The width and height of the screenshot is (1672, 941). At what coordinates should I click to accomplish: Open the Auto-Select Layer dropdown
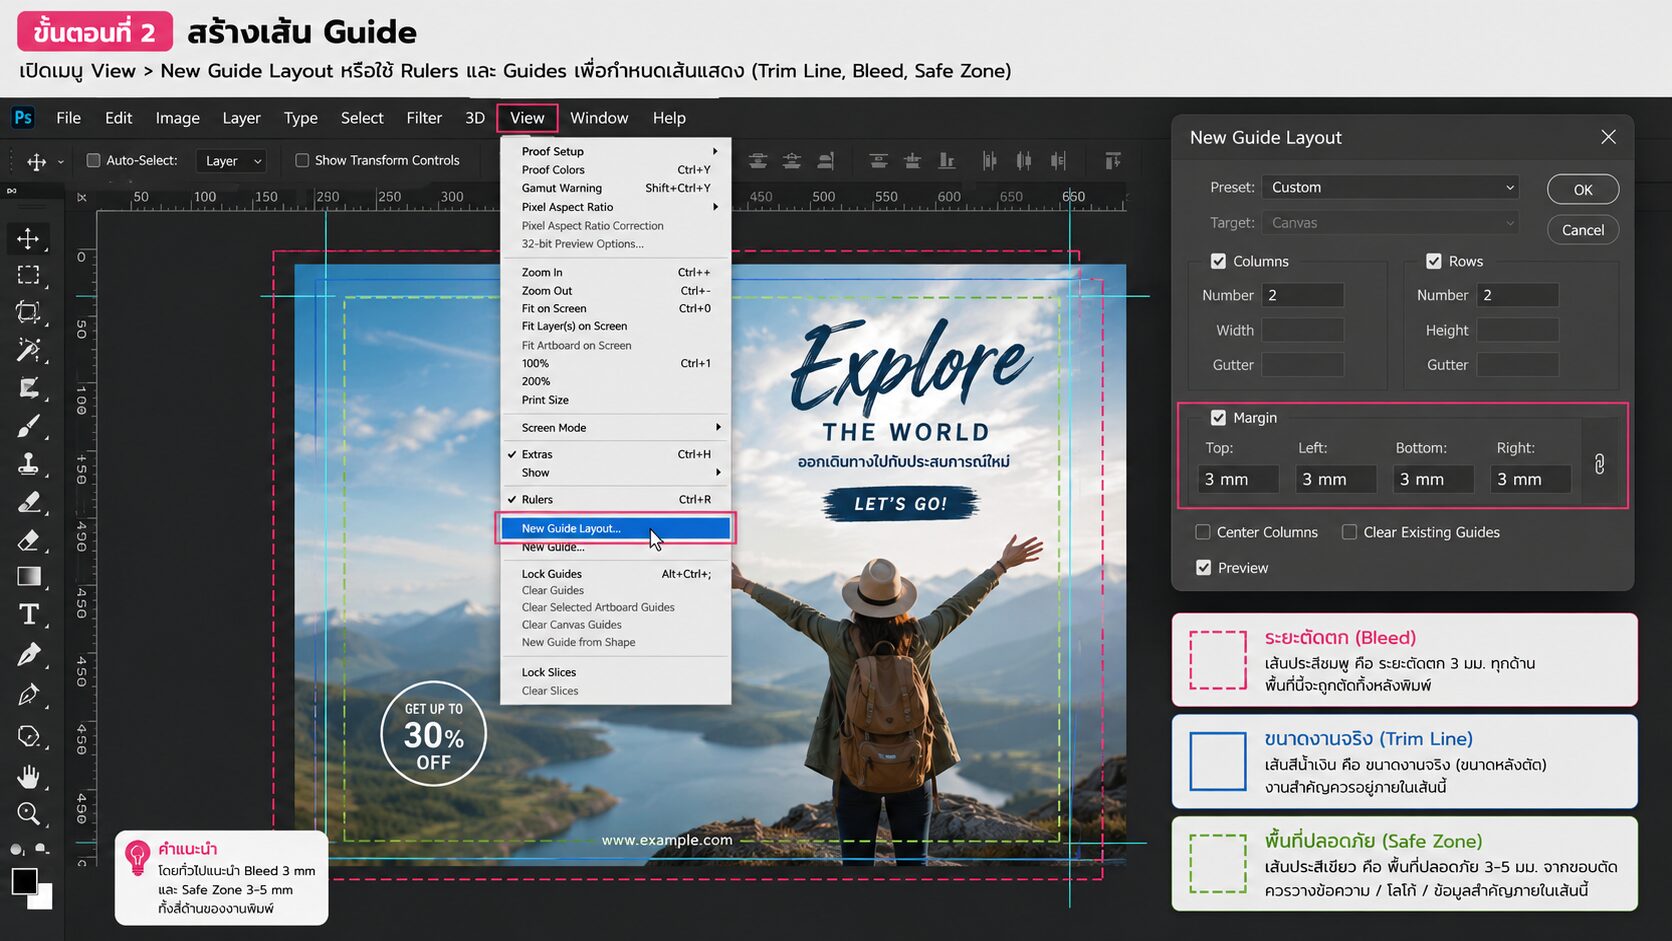click(x=232, y=161)
